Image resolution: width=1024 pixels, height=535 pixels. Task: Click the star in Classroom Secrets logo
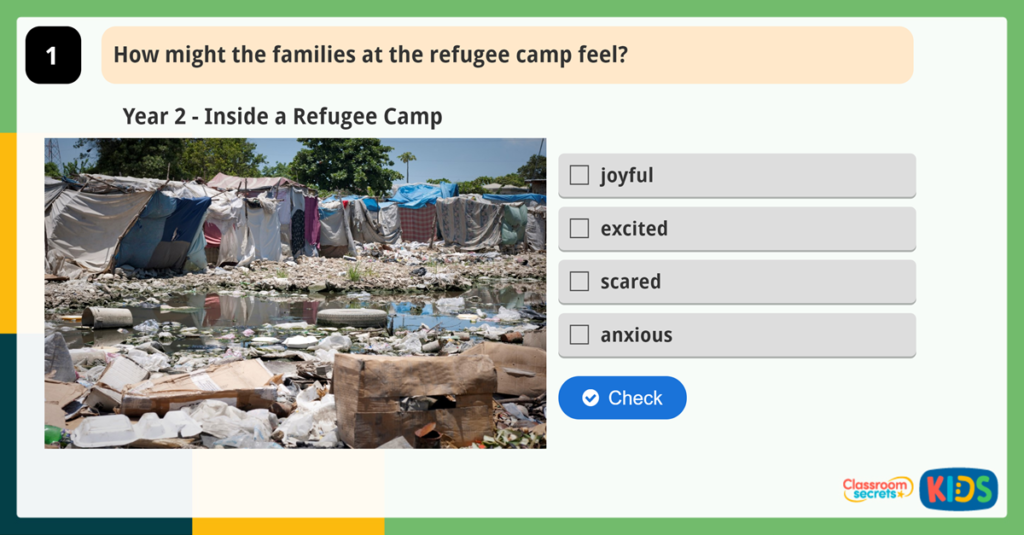(x=899, y=493)
